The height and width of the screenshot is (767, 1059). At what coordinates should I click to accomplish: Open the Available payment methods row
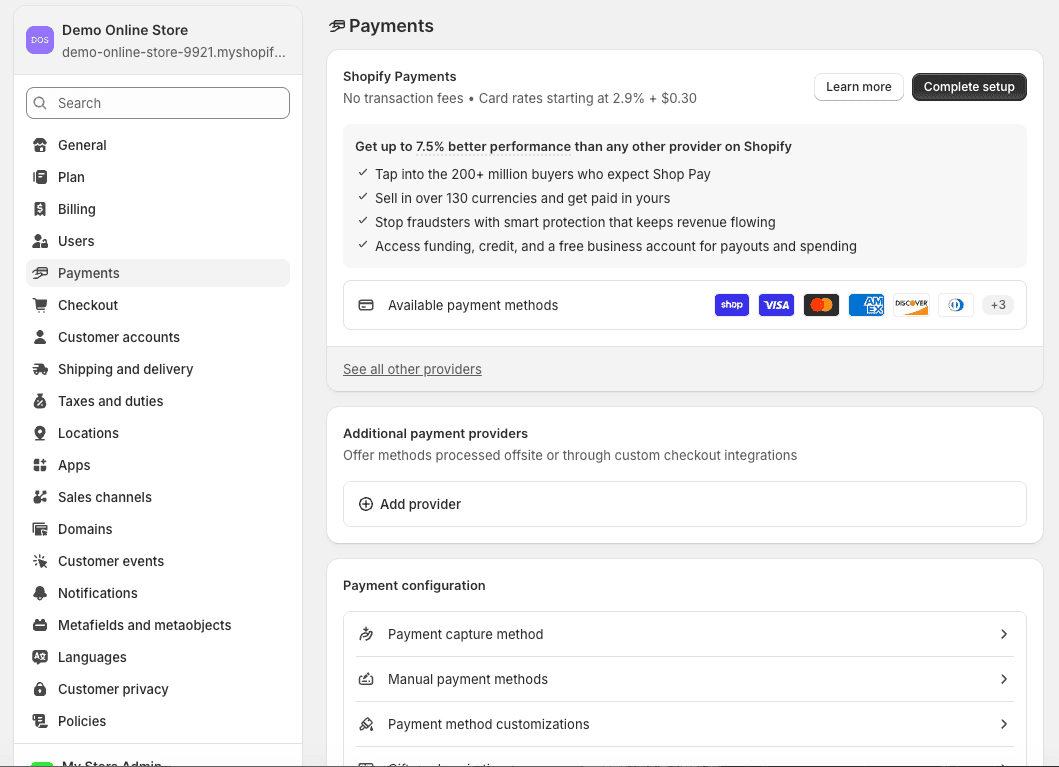pos(685,305)
